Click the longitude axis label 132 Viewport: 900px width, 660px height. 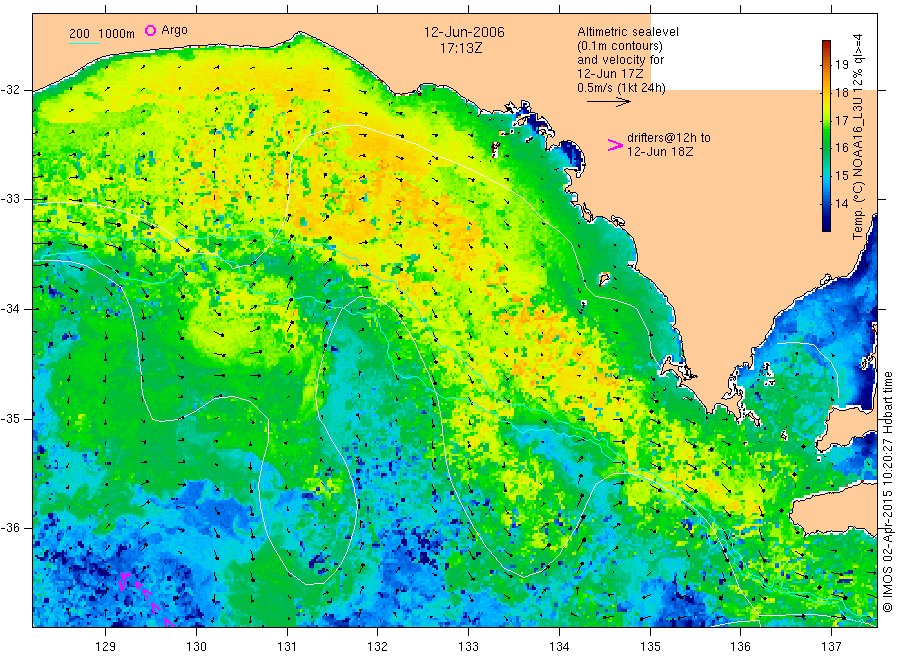tap(378, 647)
